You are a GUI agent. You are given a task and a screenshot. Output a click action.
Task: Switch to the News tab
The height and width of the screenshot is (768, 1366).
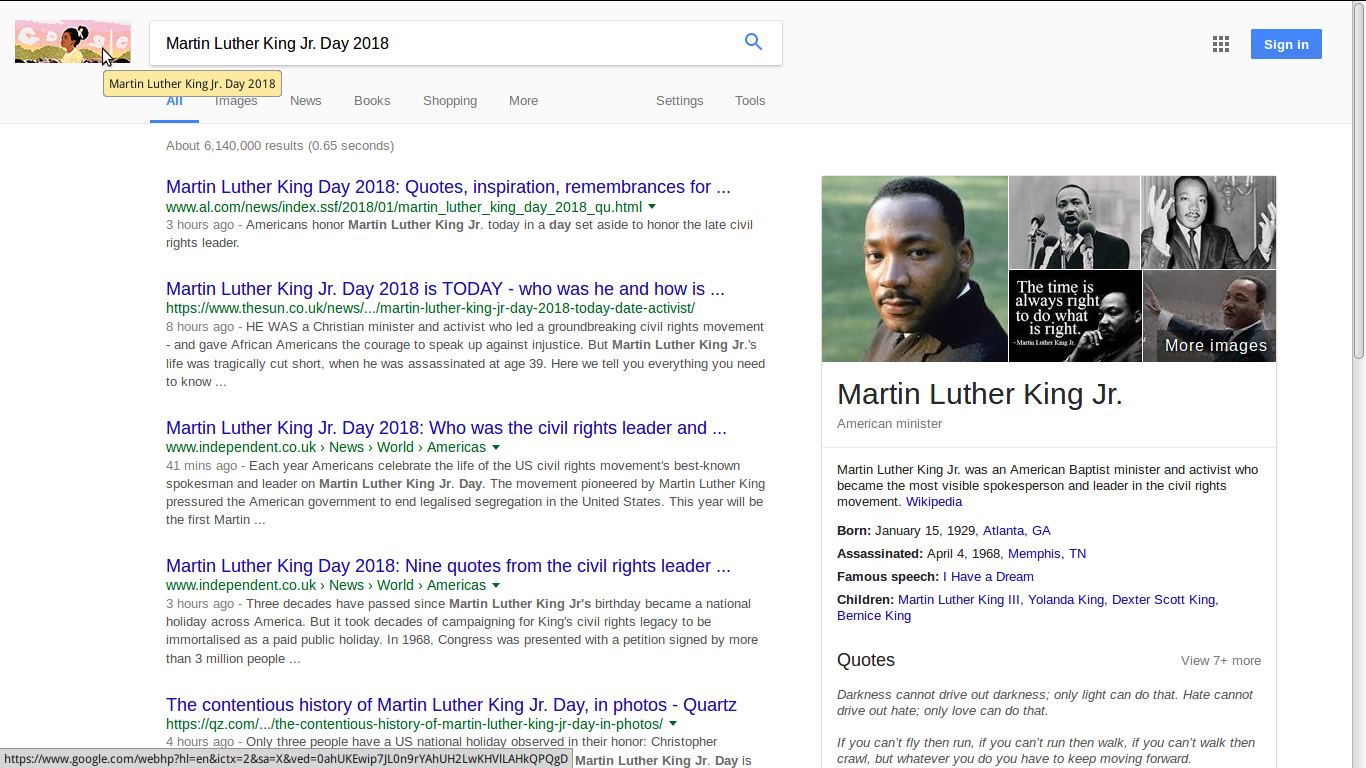click(x=306, y=101)
